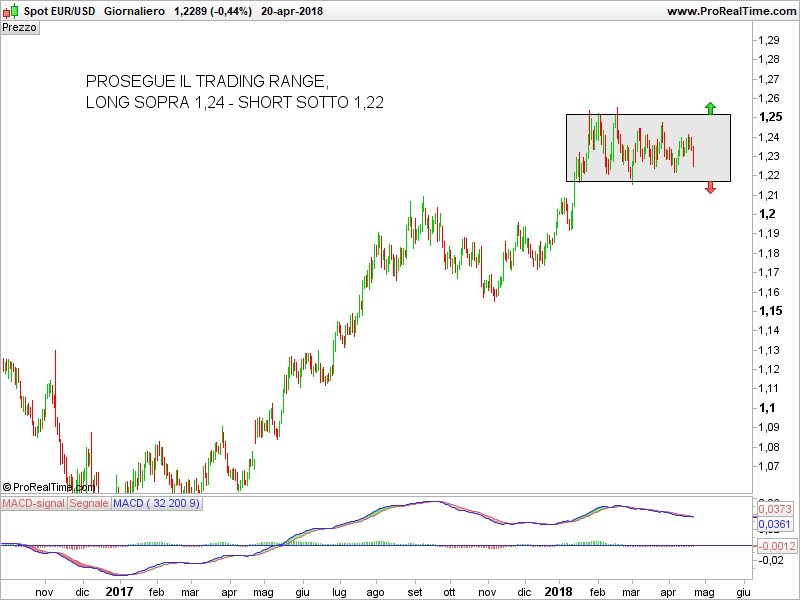Click the 2018 marker on the time axis

558,591
